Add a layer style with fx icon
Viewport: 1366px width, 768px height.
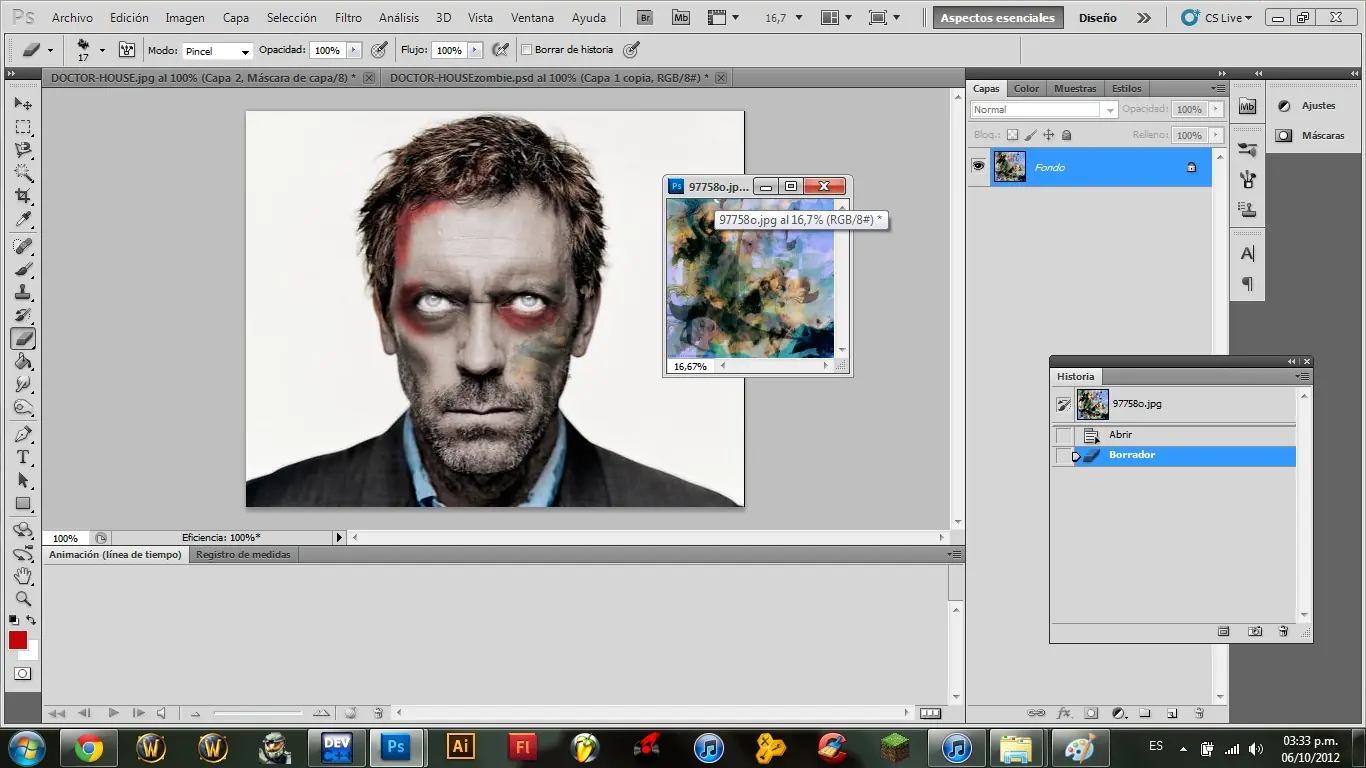(1064, 713)
